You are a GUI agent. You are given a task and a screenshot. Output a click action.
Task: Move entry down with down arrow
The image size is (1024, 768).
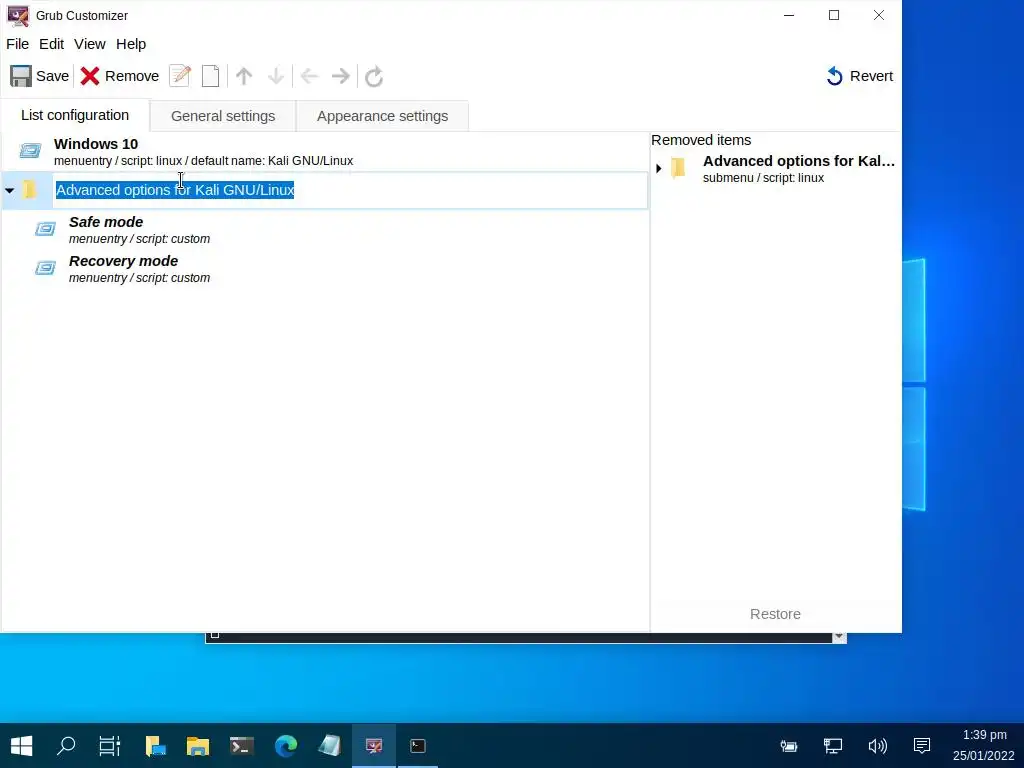(x=276, y=76)
